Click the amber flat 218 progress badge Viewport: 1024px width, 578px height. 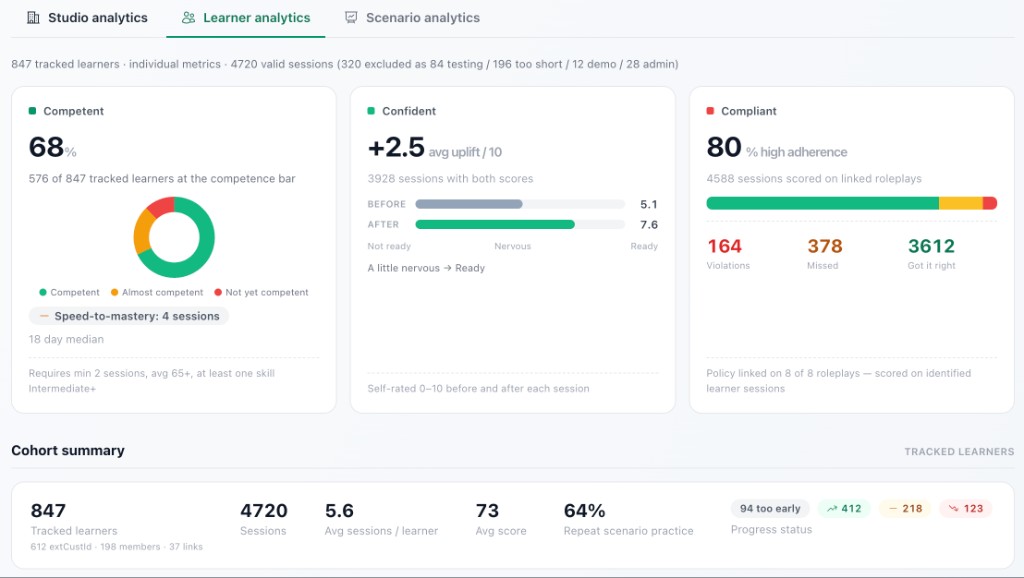pyautogui.click(x=904, y=508)
